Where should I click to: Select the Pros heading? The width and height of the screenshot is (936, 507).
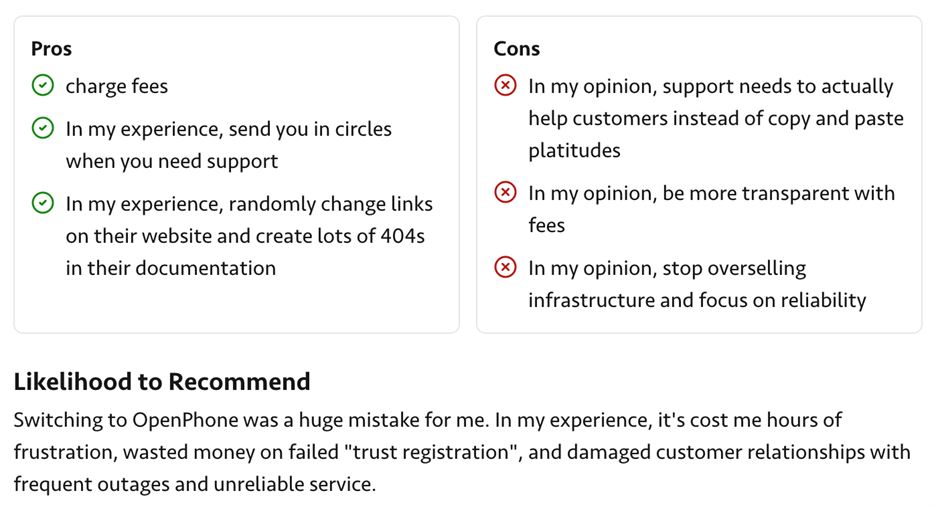51,48
